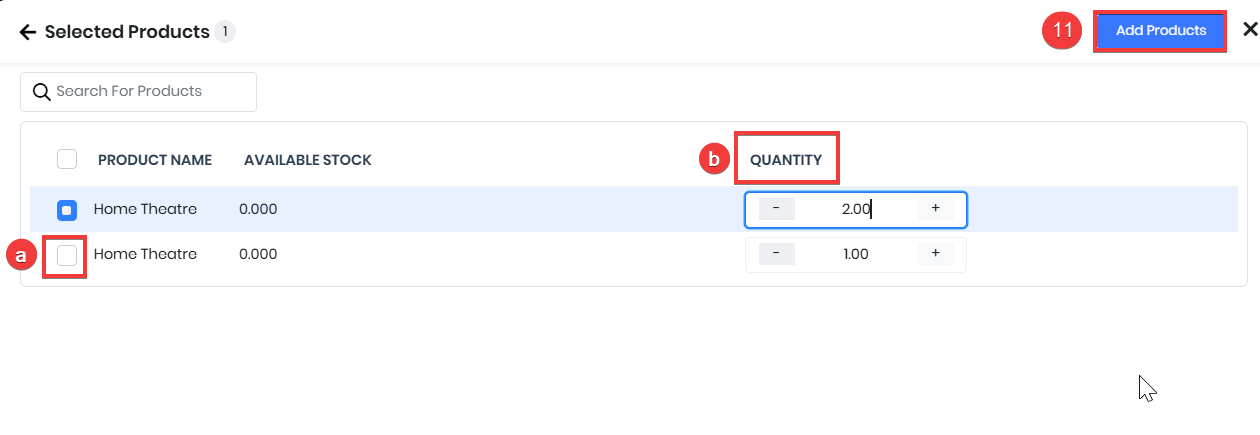Click the quantity field showing 1.00
1260x435 pixels.
coord(856,254)
